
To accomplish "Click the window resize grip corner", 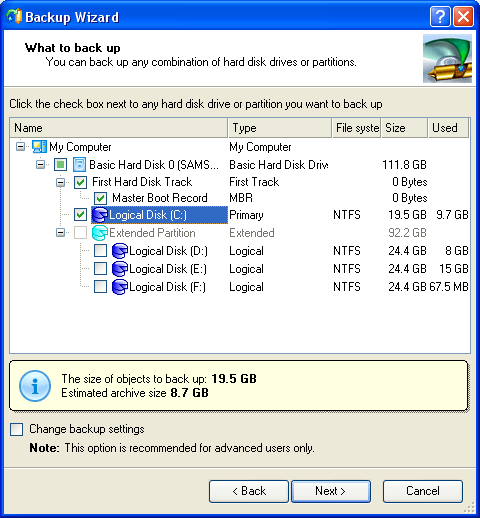I will point(469,507).
